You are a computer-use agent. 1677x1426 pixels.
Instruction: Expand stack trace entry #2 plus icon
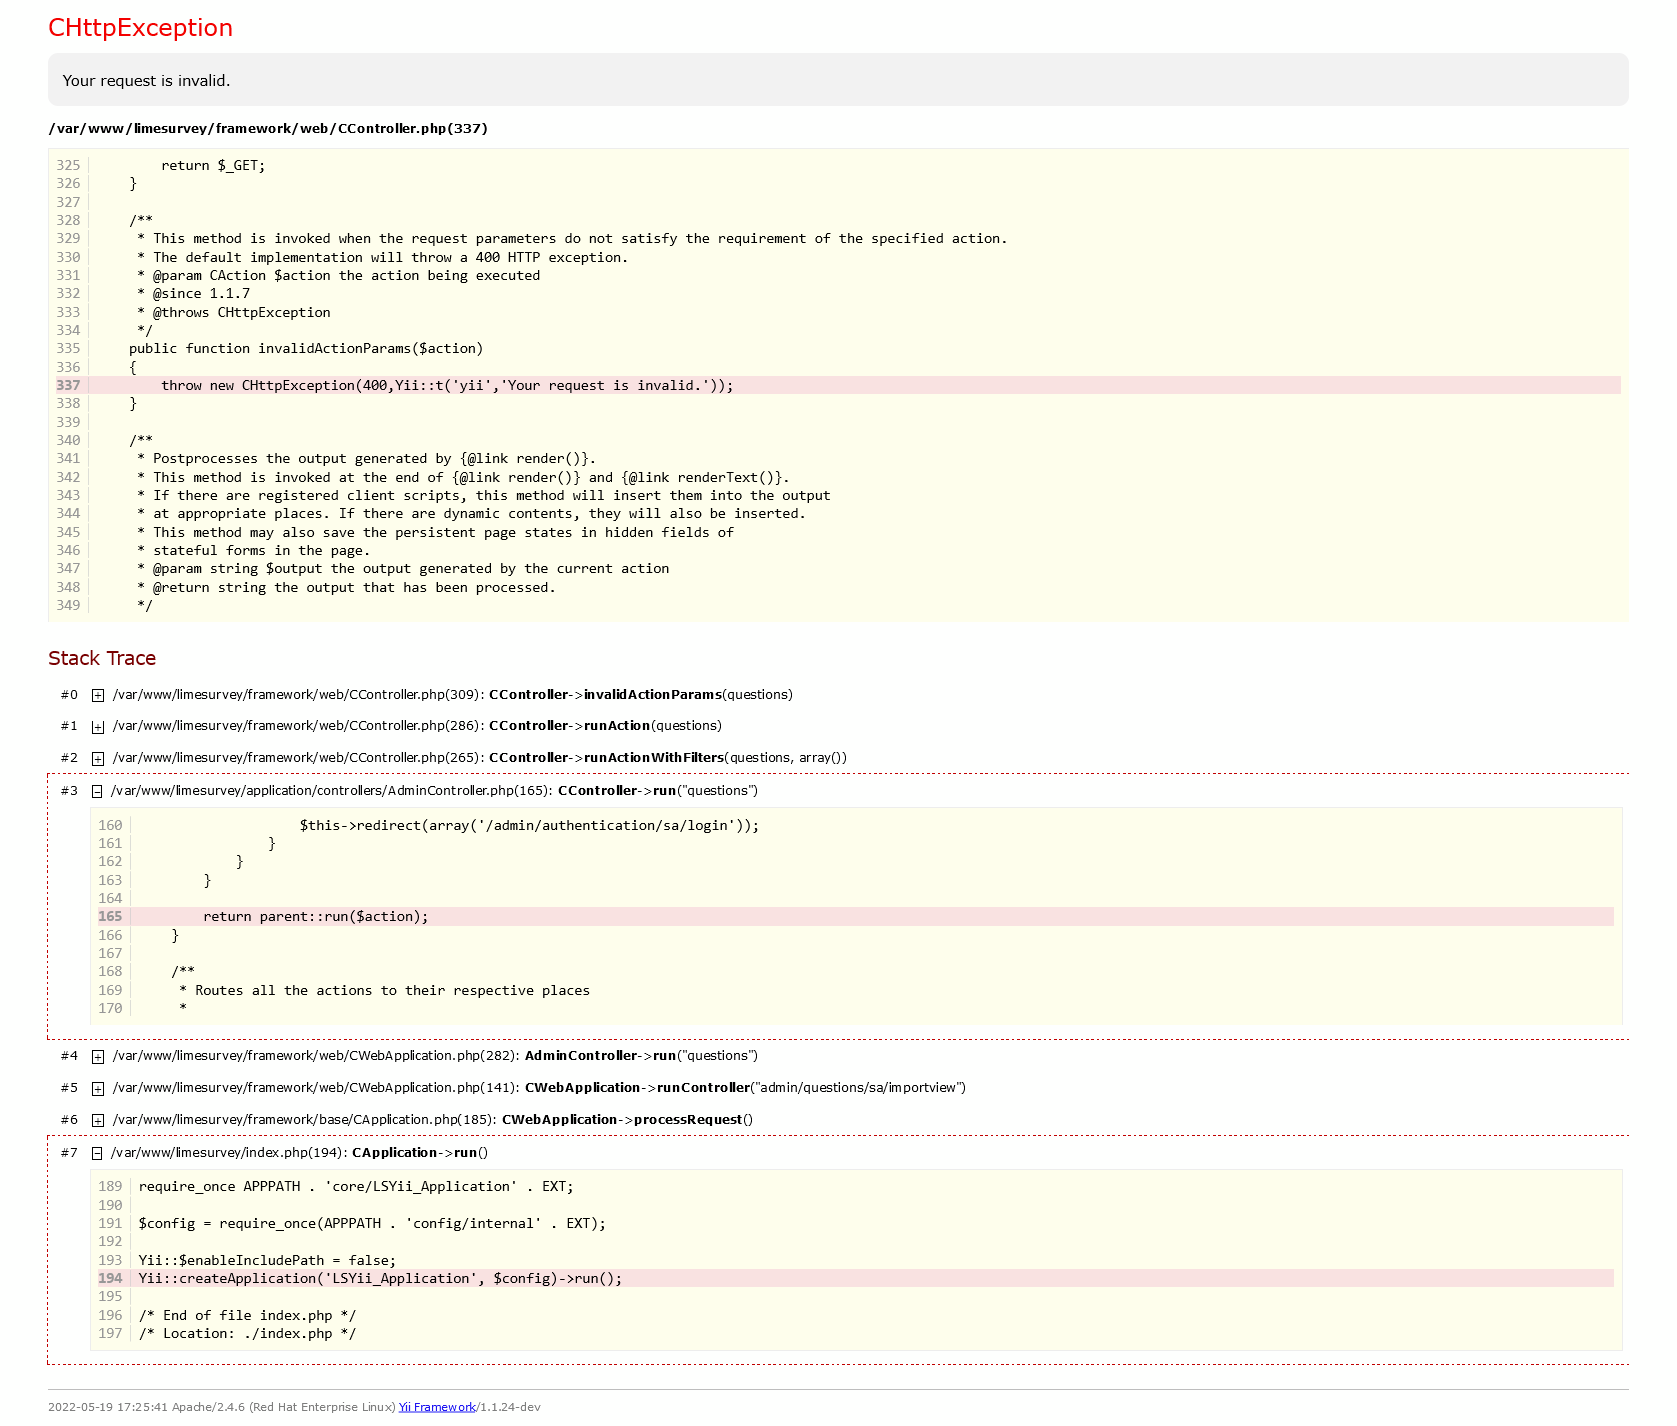point(98,759)
